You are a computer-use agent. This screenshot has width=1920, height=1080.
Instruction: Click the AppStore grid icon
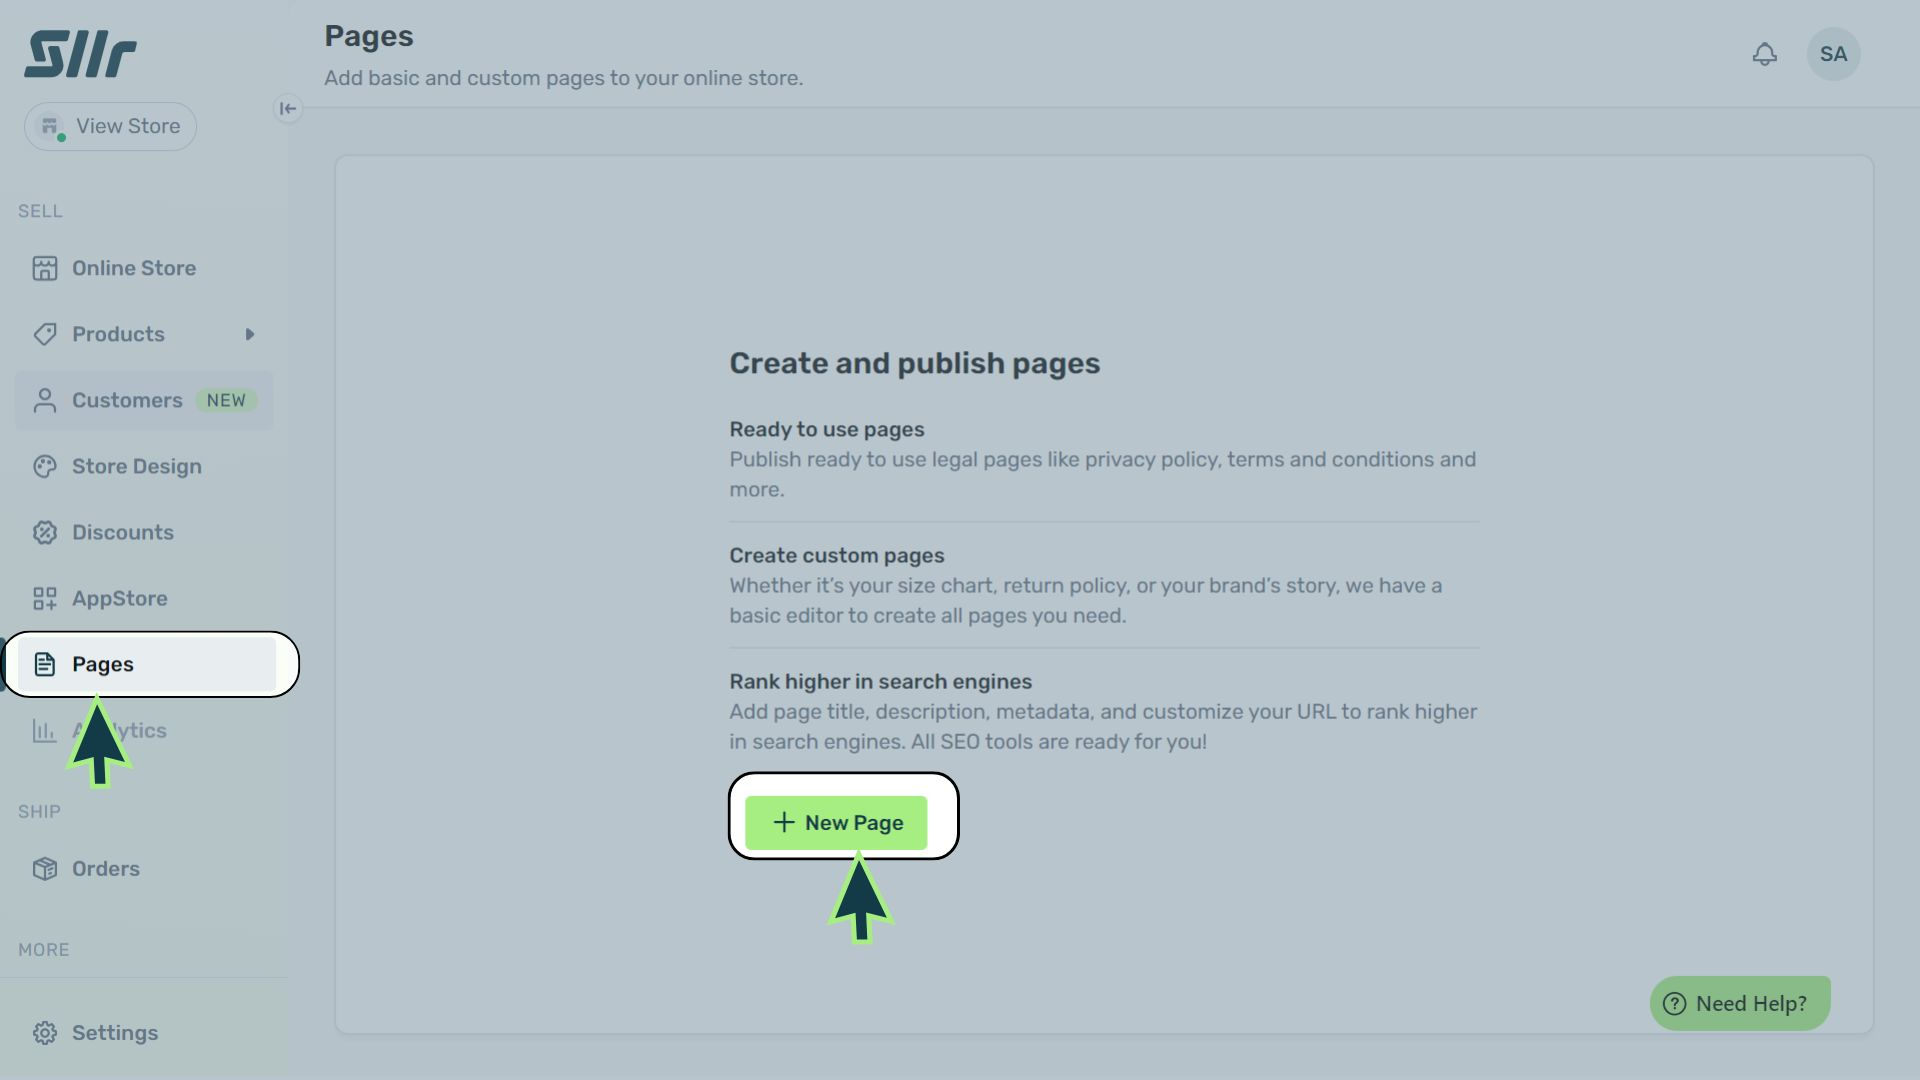(45, 598)
